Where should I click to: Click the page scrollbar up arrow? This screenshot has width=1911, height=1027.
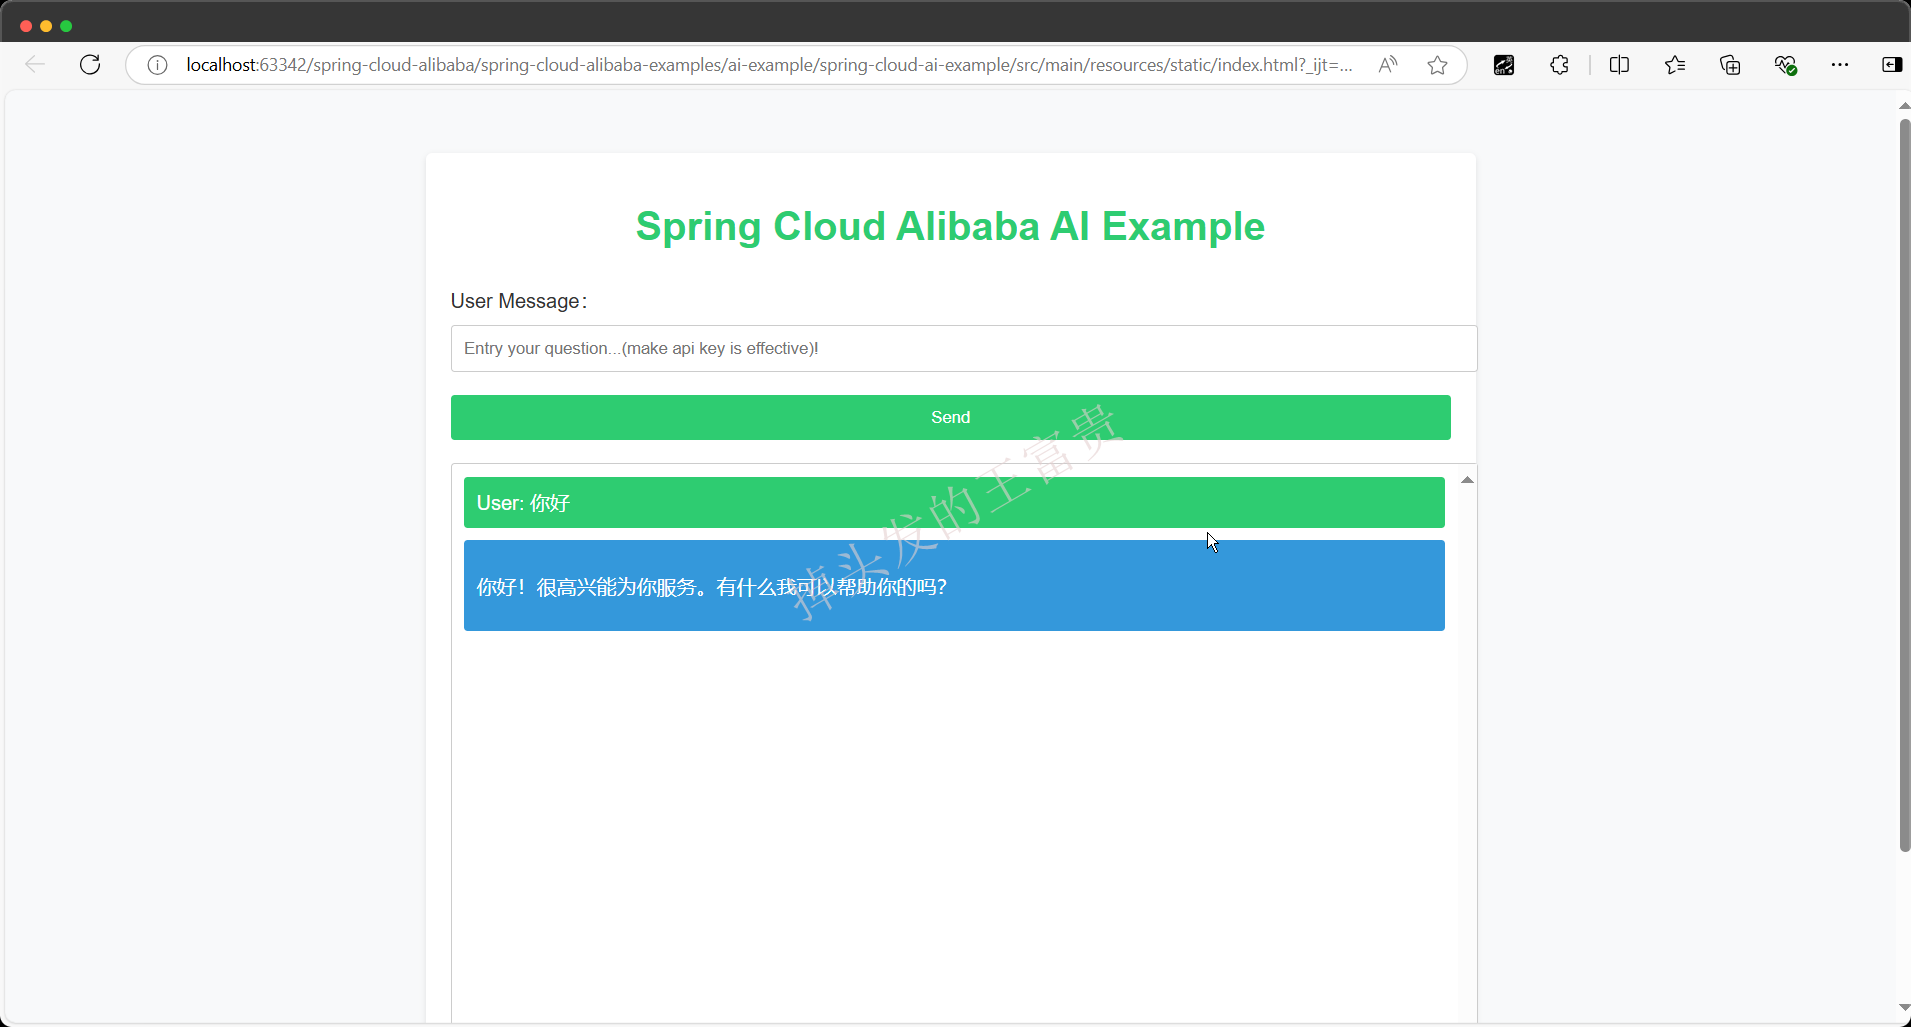[x=1904, y=105]
